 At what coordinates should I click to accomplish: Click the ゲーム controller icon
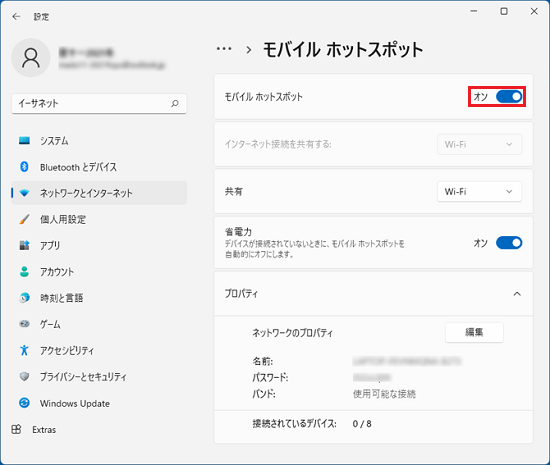24,324
